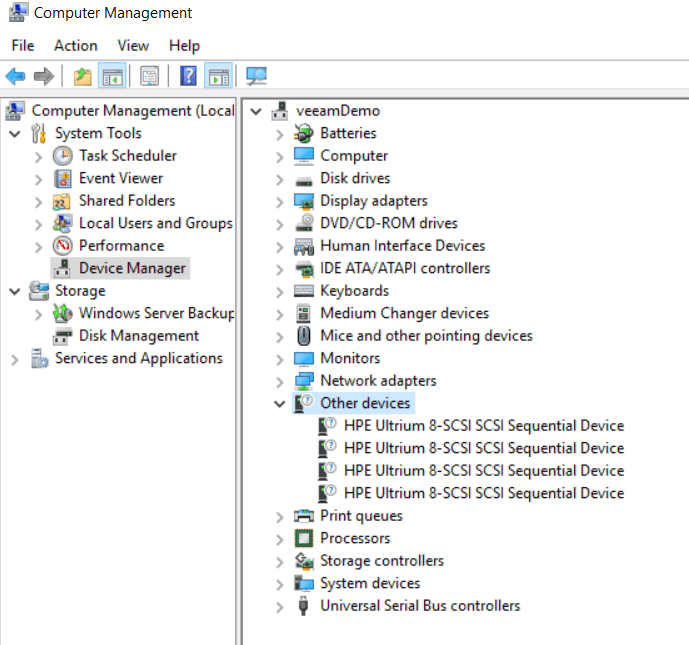The image size is (689, 645).
Task: Select the Computer device category
Action: point(354,156)
